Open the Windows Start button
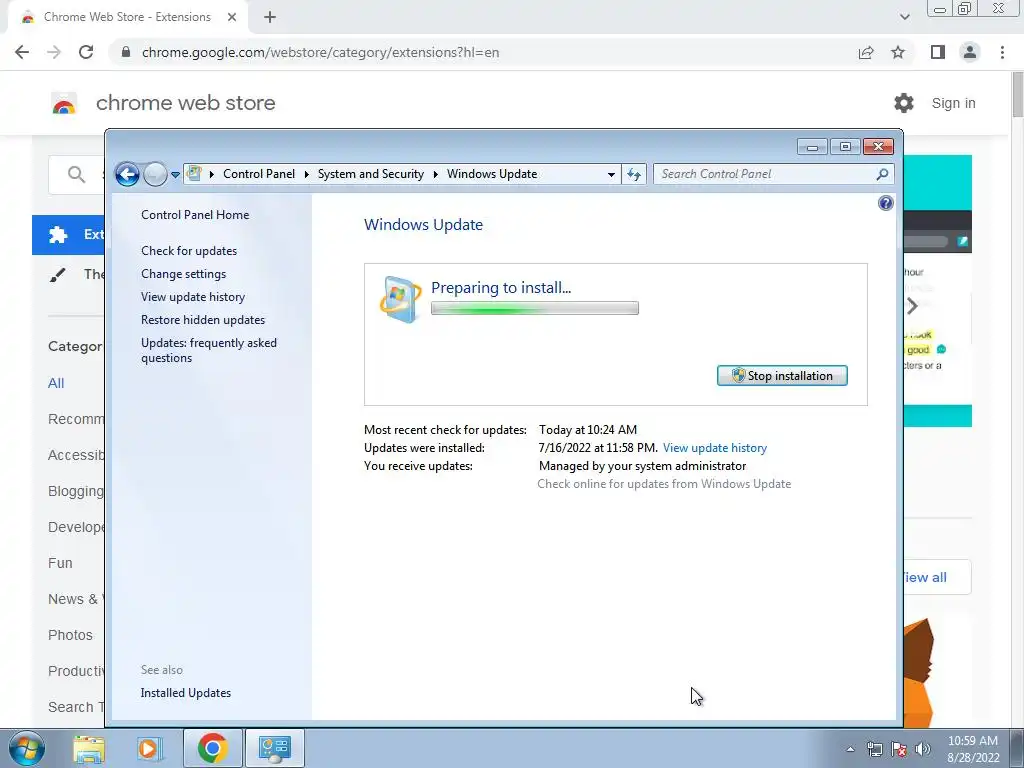The image size is (1024, 768). point(26,748)
